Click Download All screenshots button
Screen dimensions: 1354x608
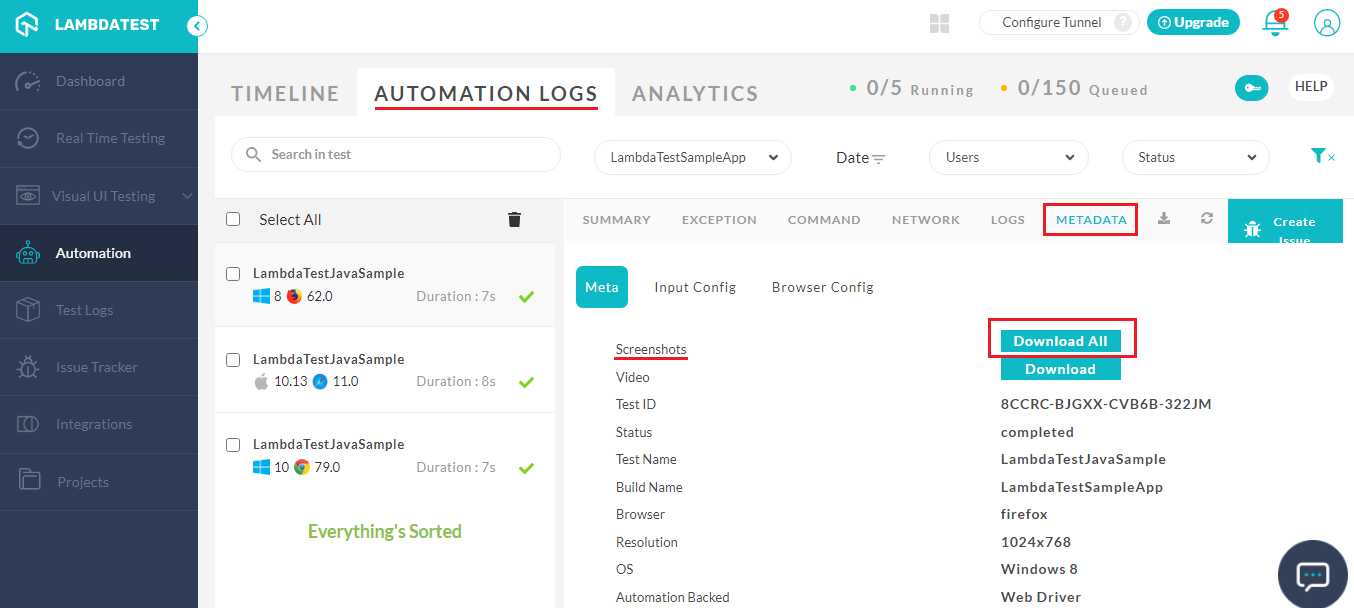click(x=1061, y=341)
